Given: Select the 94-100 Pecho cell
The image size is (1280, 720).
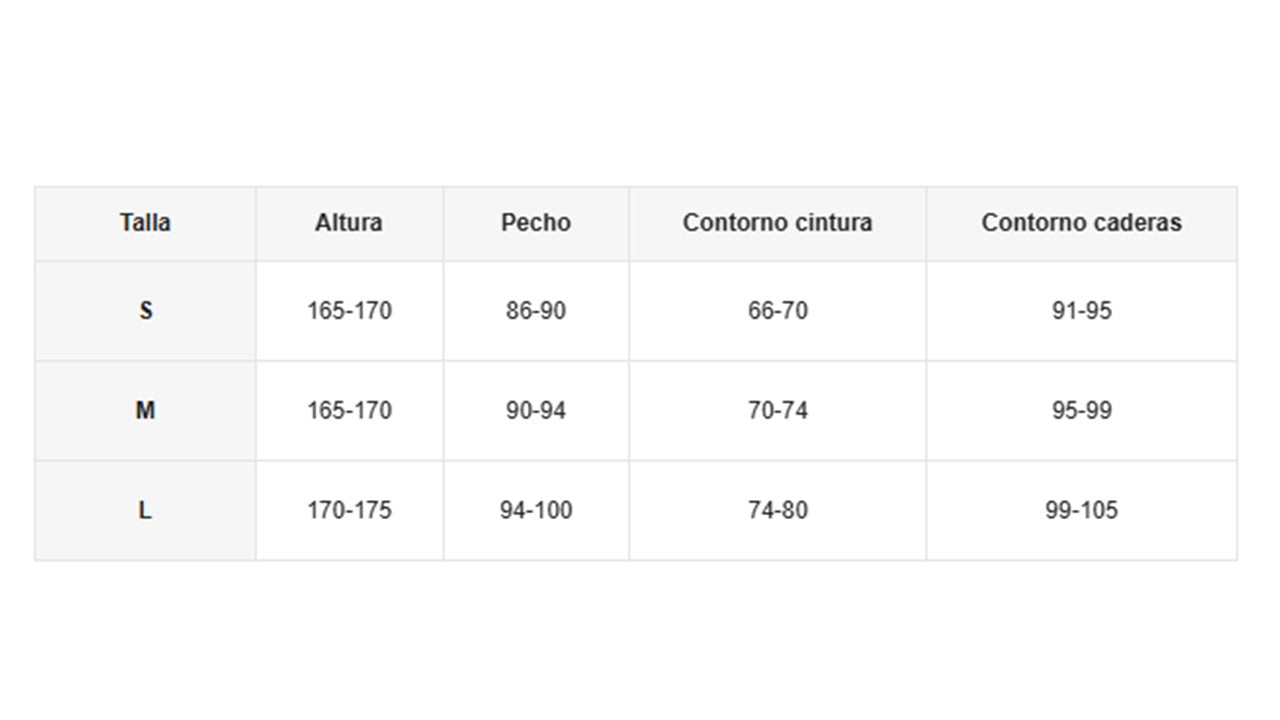Looking at the screenshot, I should pyautogui.click(x=536, y=510).
